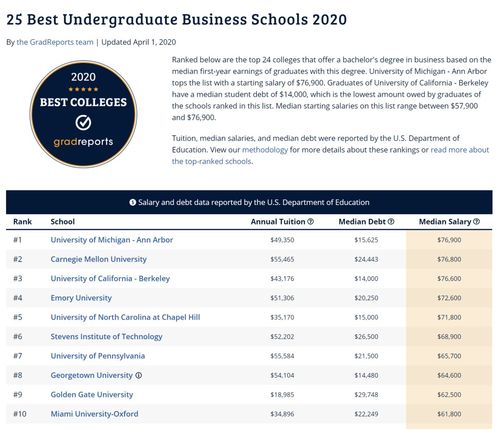
Task: Click the $18,985 annual tuition cell
Action: pyautogui.click(x=282, y=395)
